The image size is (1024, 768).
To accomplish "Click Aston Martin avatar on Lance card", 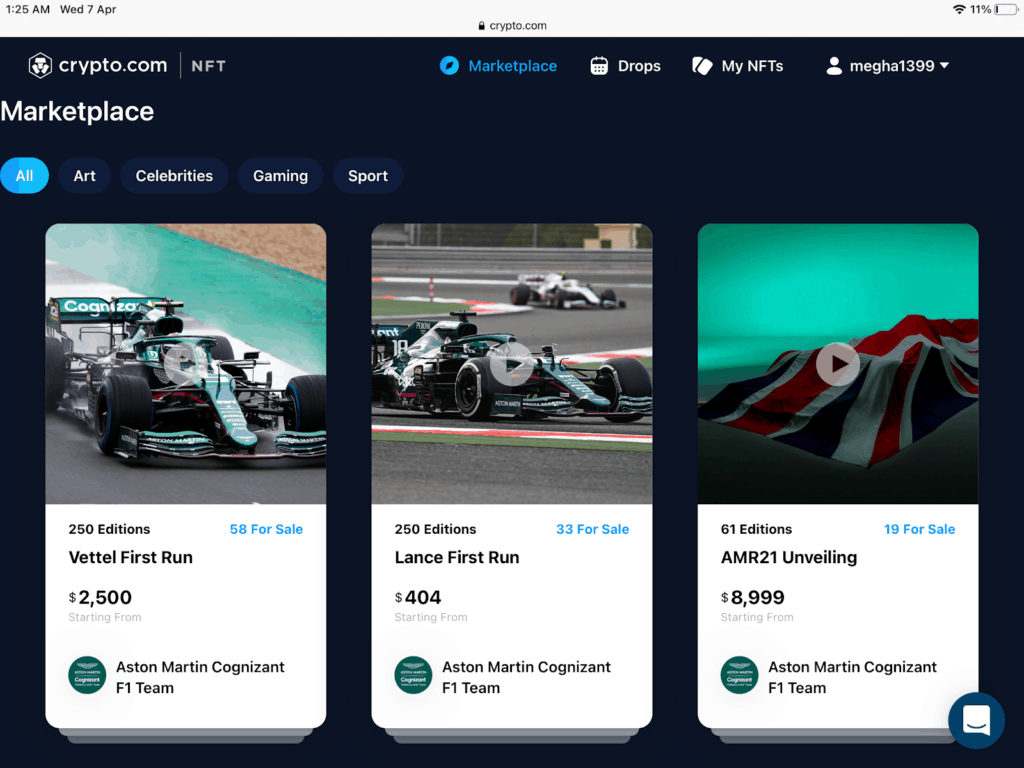I will coord(413,675).
